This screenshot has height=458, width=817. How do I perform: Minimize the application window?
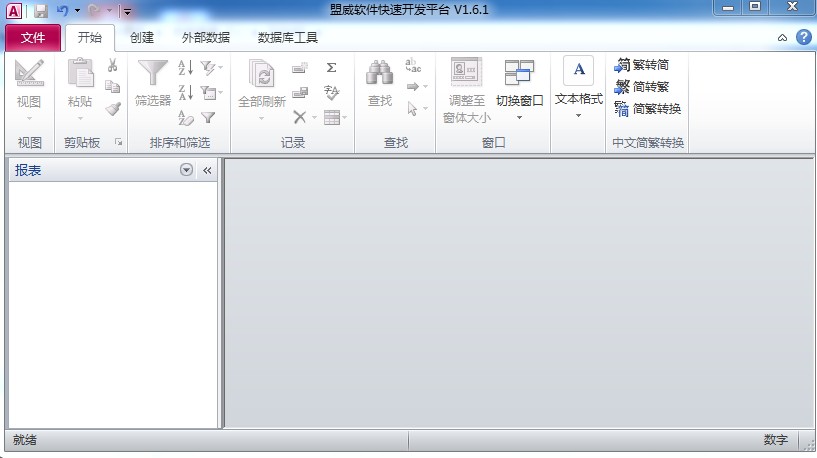[728, 8]
